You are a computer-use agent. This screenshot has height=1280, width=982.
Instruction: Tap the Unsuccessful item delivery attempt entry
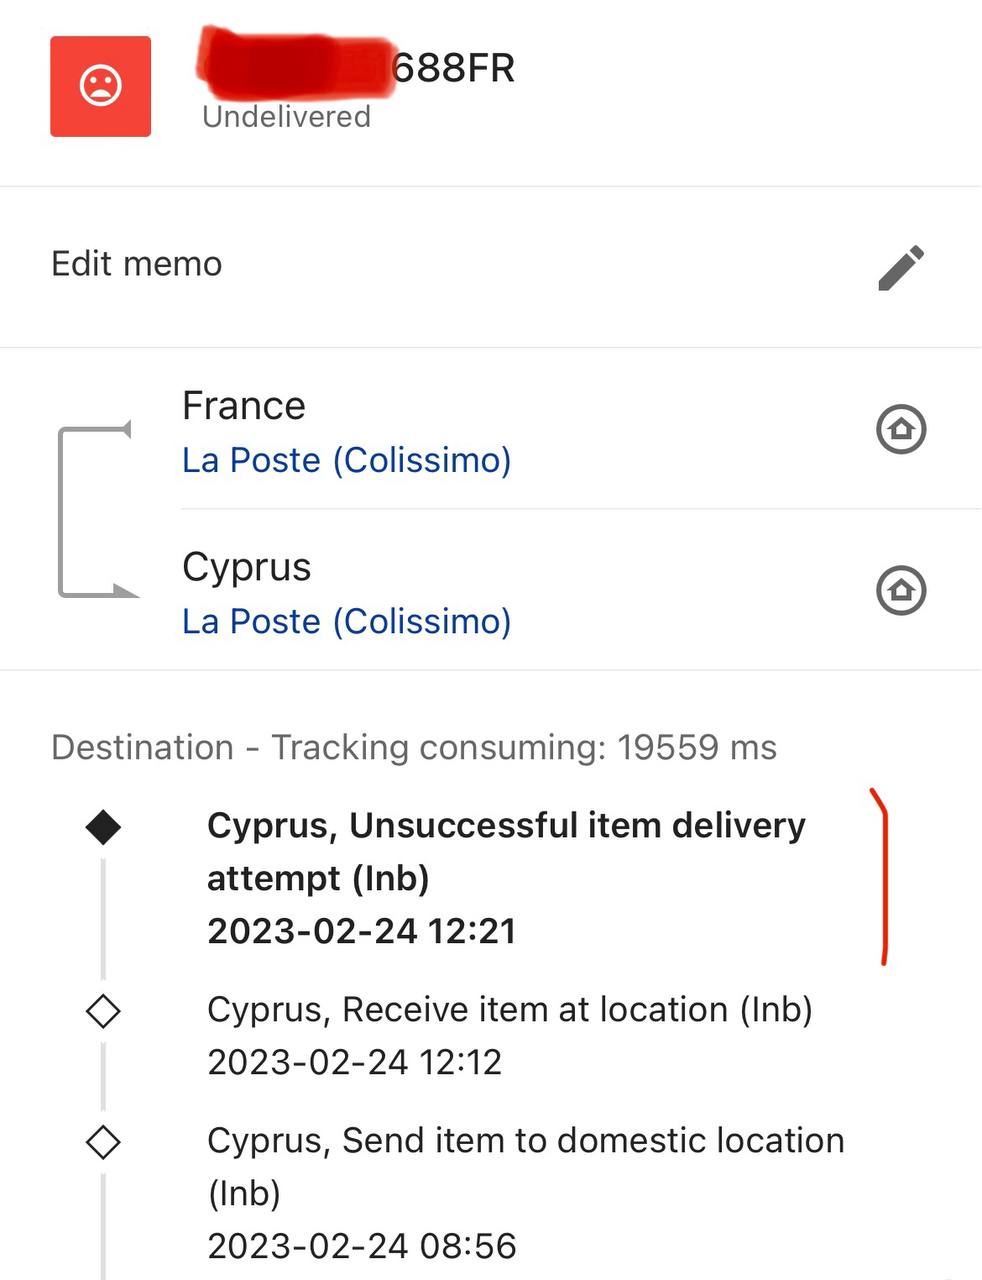(506, 851)
